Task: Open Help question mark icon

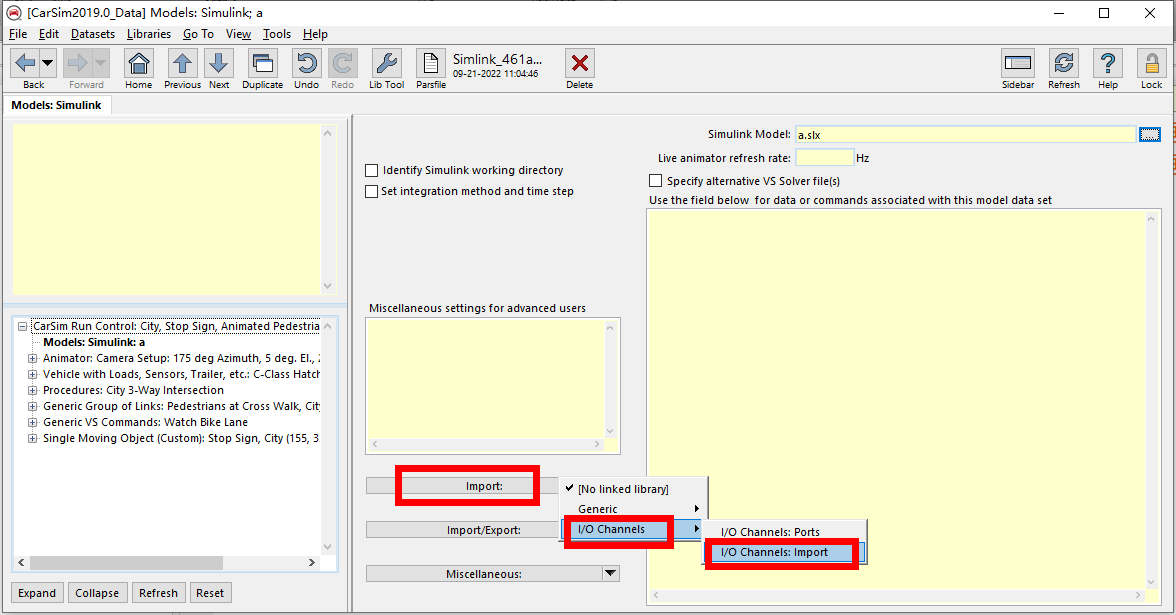Action: point(1108,63)
